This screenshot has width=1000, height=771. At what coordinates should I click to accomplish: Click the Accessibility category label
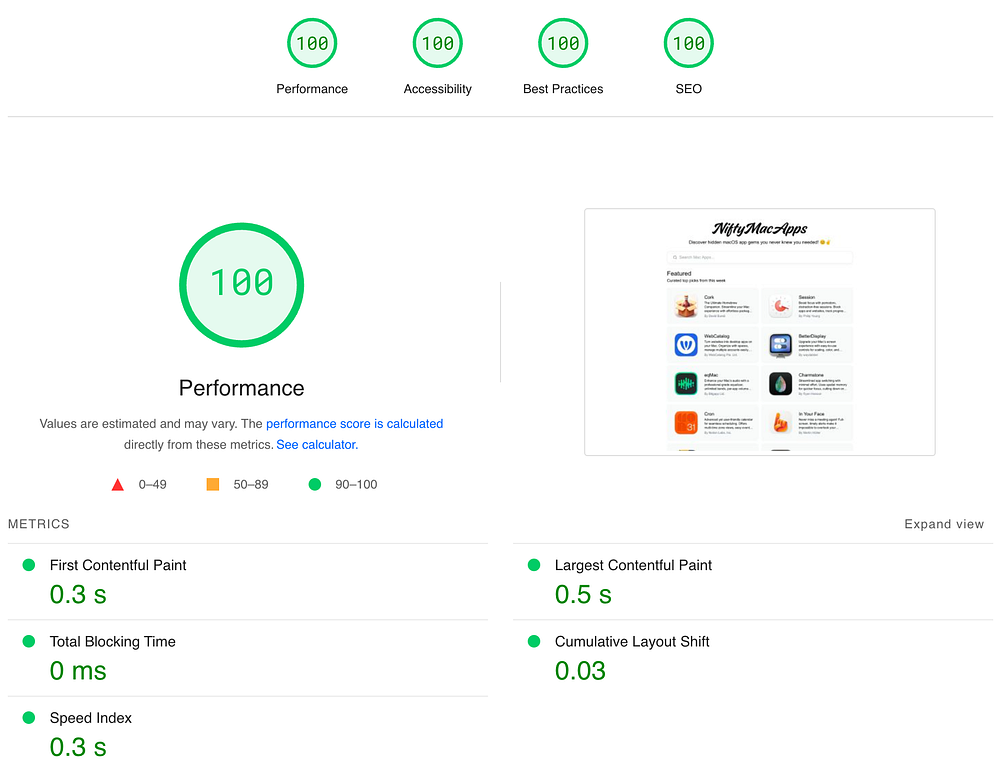pos(438,89)
